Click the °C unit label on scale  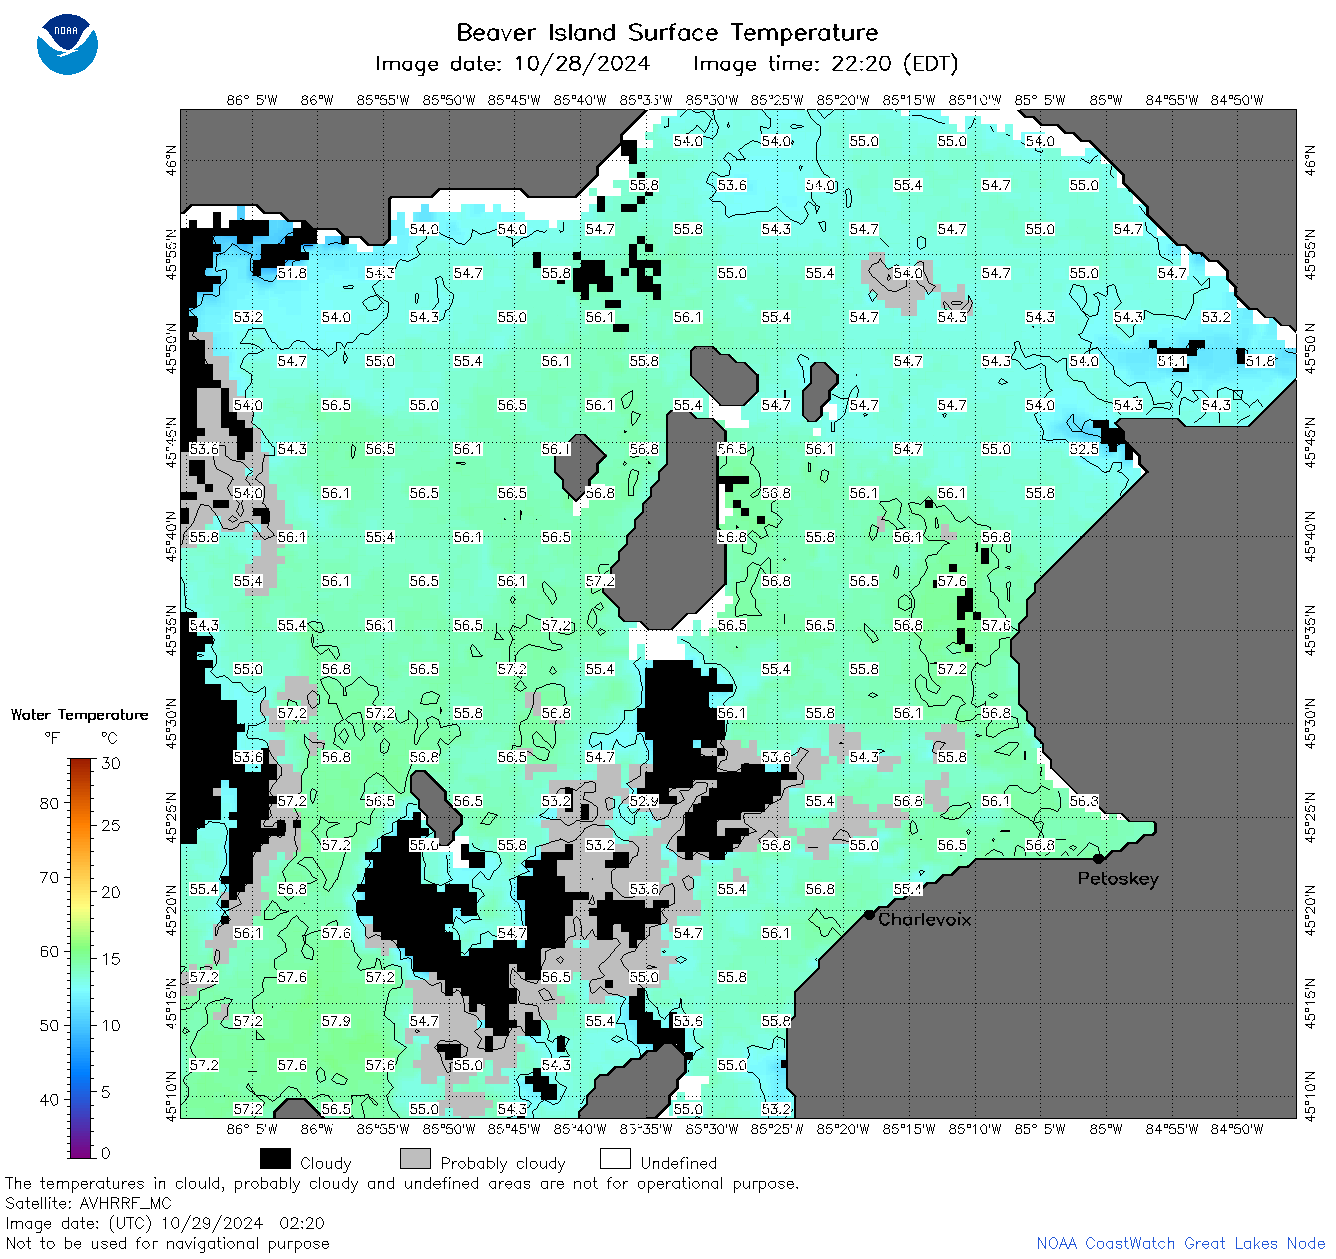pyautogui.click(x=109, y=738)
